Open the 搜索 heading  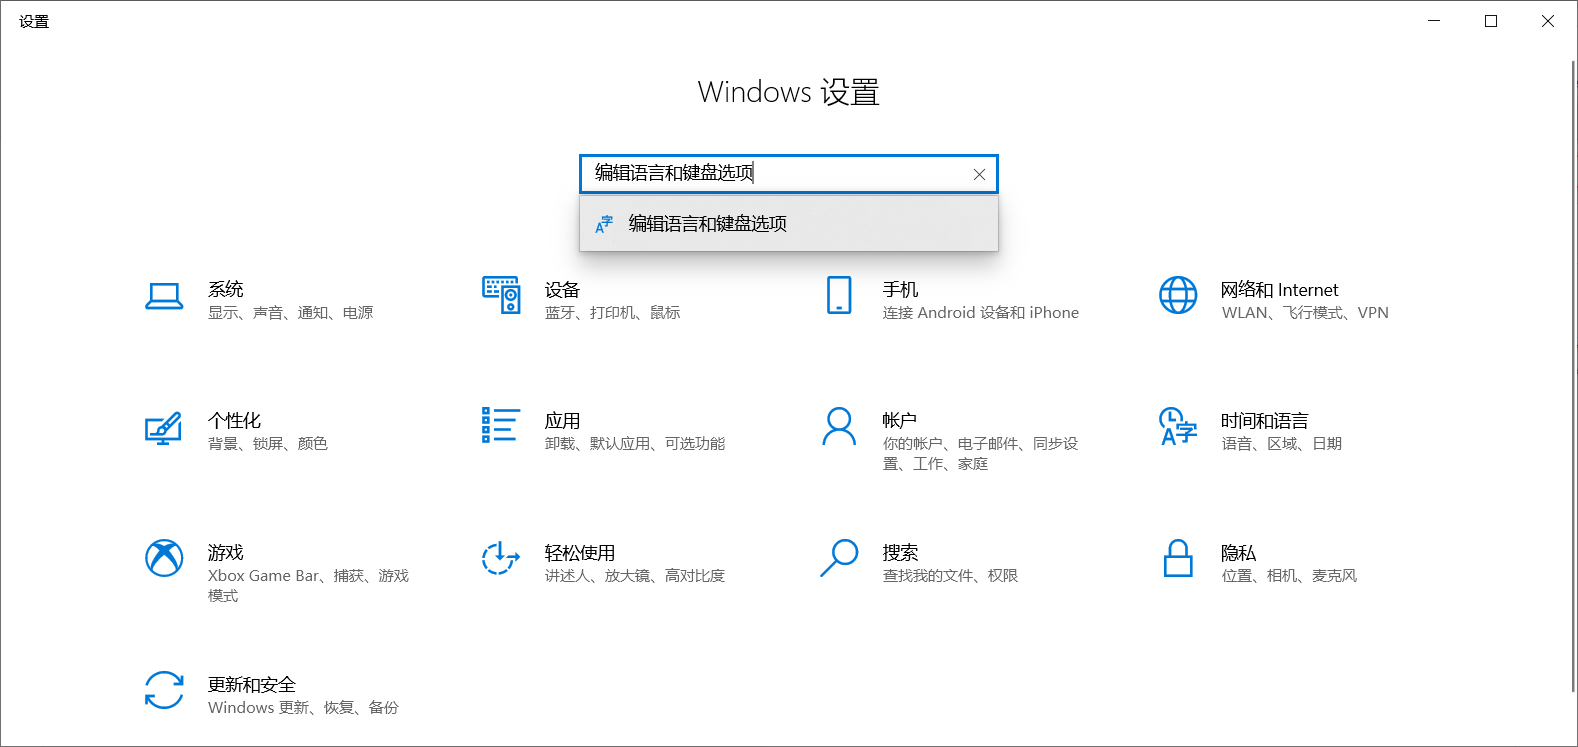pyautogui.click(x=900, y=552)
